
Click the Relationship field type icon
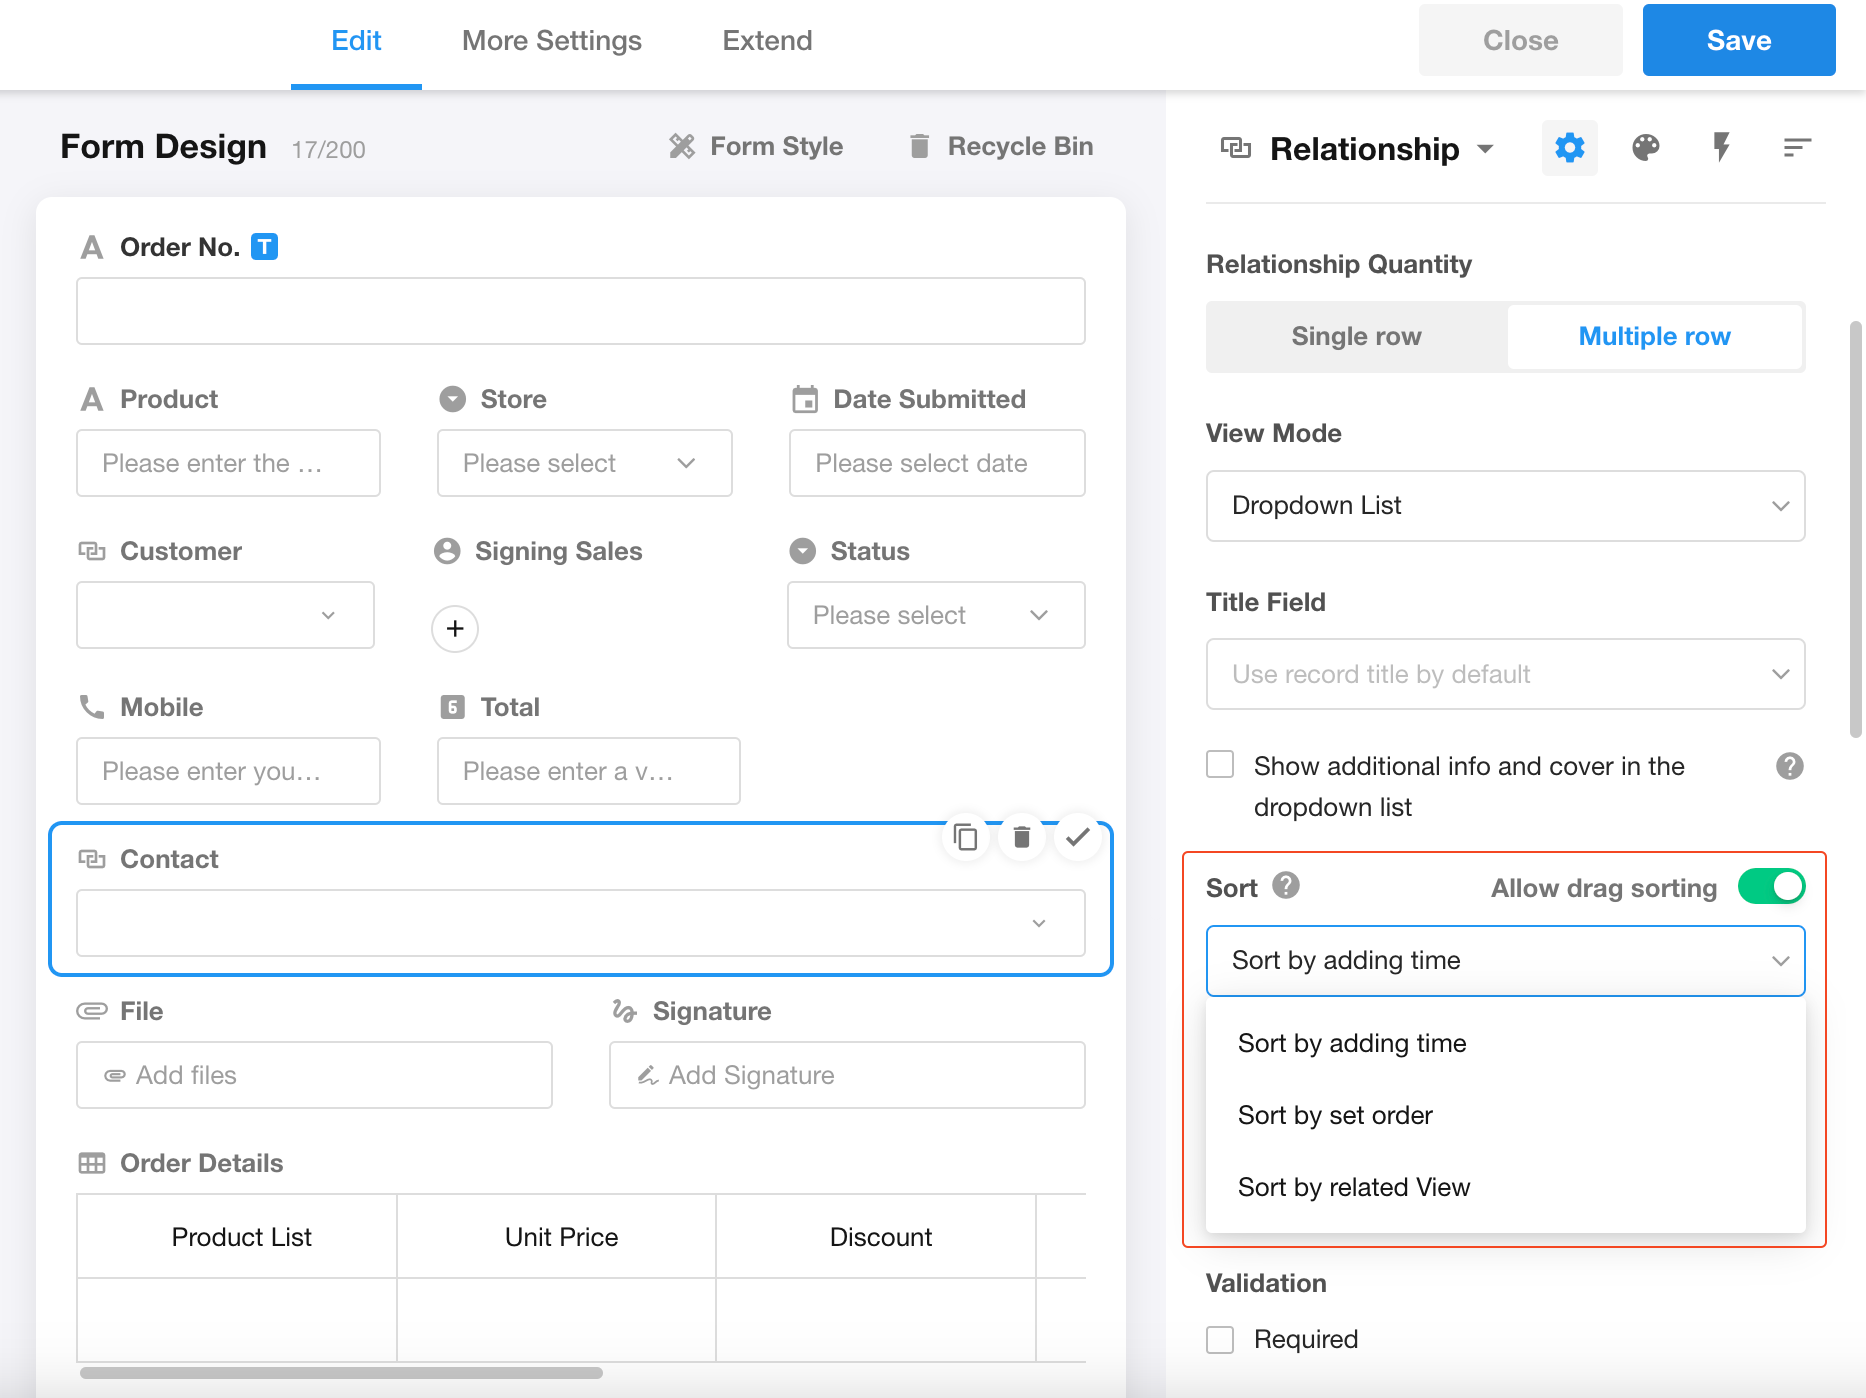pyautogui.click(x=1236, y=148)
